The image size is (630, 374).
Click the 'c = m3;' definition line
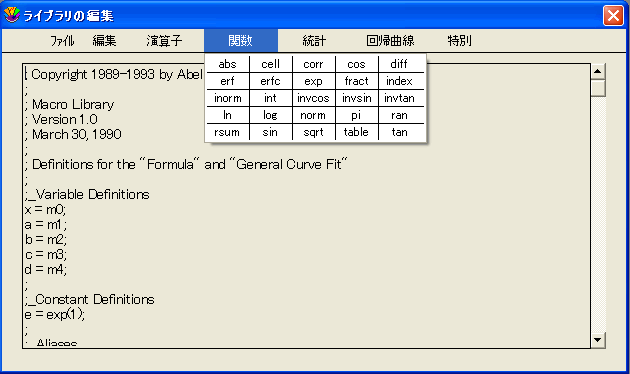coord(46,255)
